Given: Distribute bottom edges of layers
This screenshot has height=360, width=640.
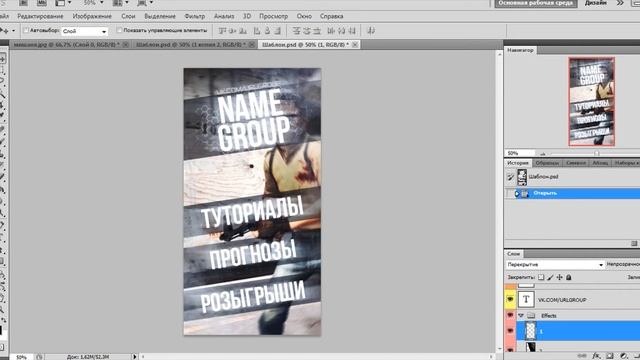Looking at the screenshot, I should pos(317,31).
